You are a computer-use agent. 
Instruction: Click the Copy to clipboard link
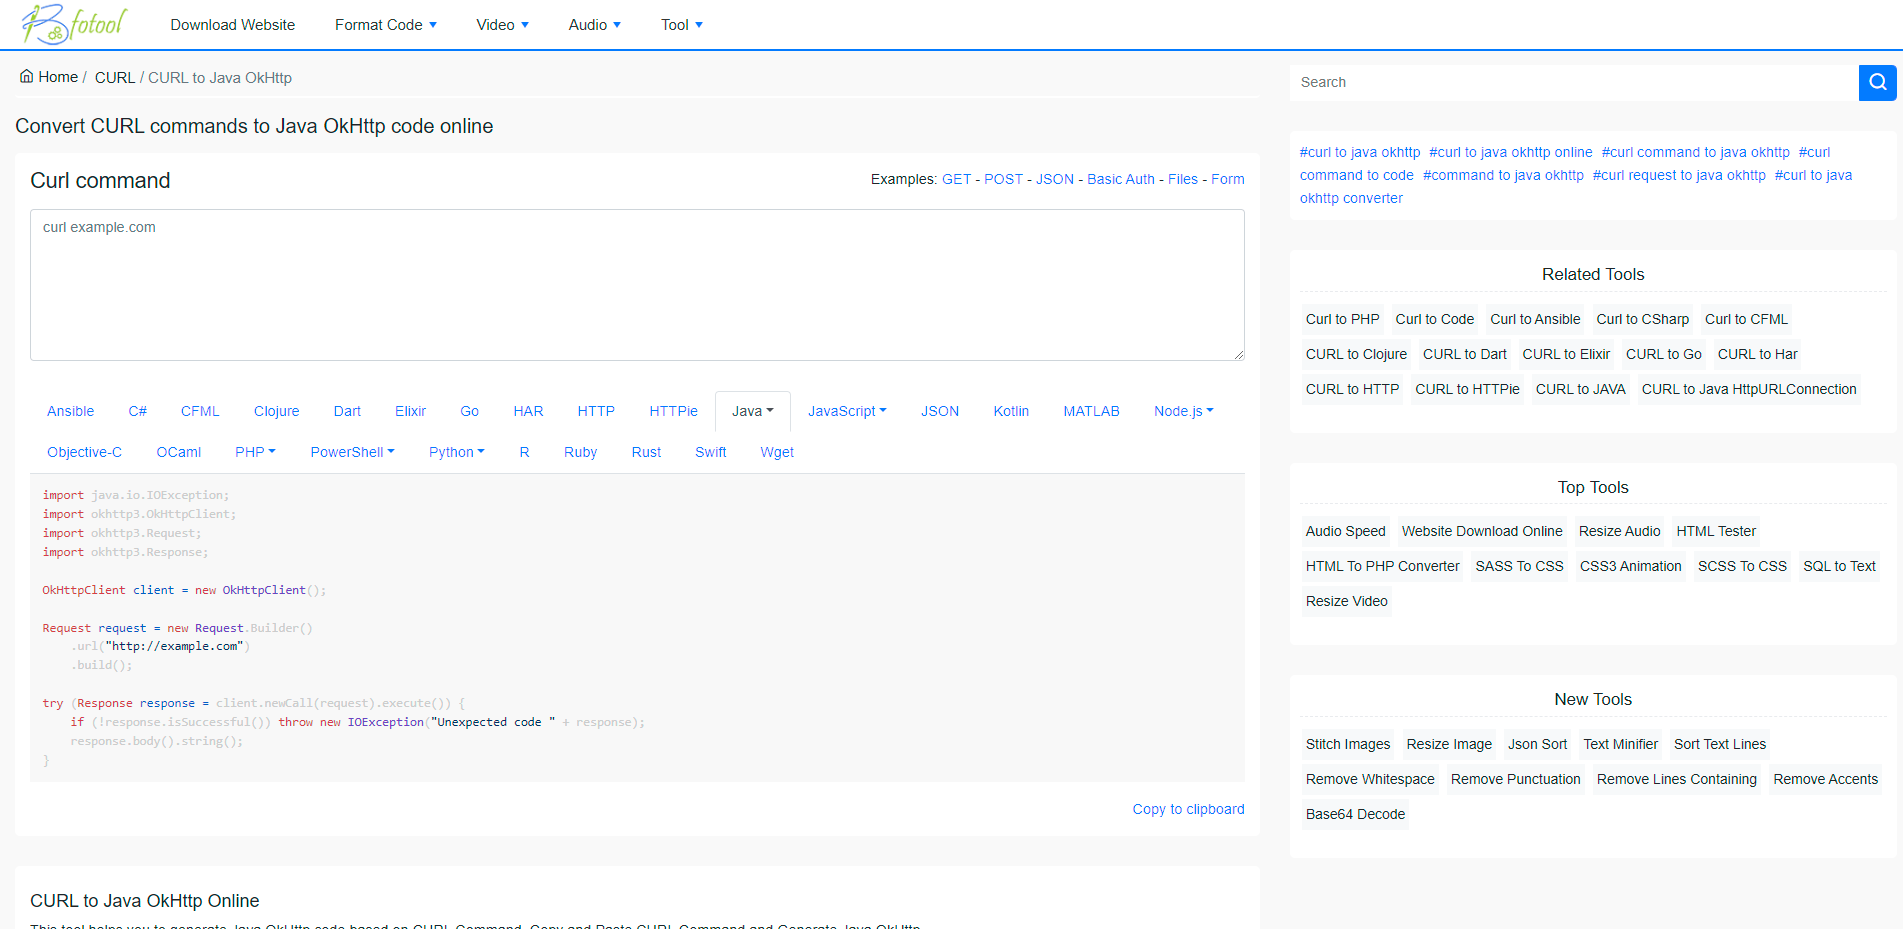tap(1188, 809)
